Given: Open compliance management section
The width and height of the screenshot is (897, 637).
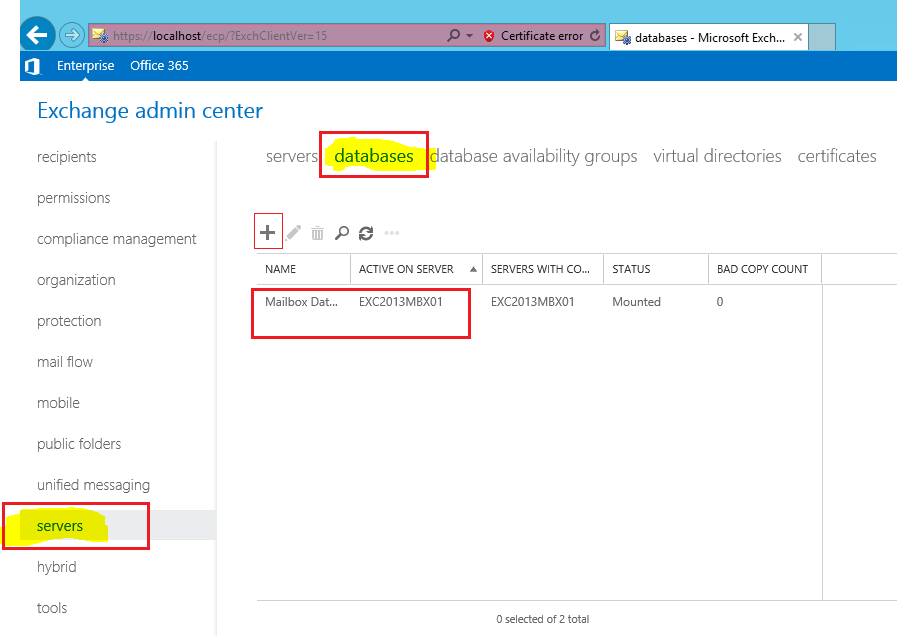Looking at the screenshot, I should pyautogui.click(x=116, y=239).
